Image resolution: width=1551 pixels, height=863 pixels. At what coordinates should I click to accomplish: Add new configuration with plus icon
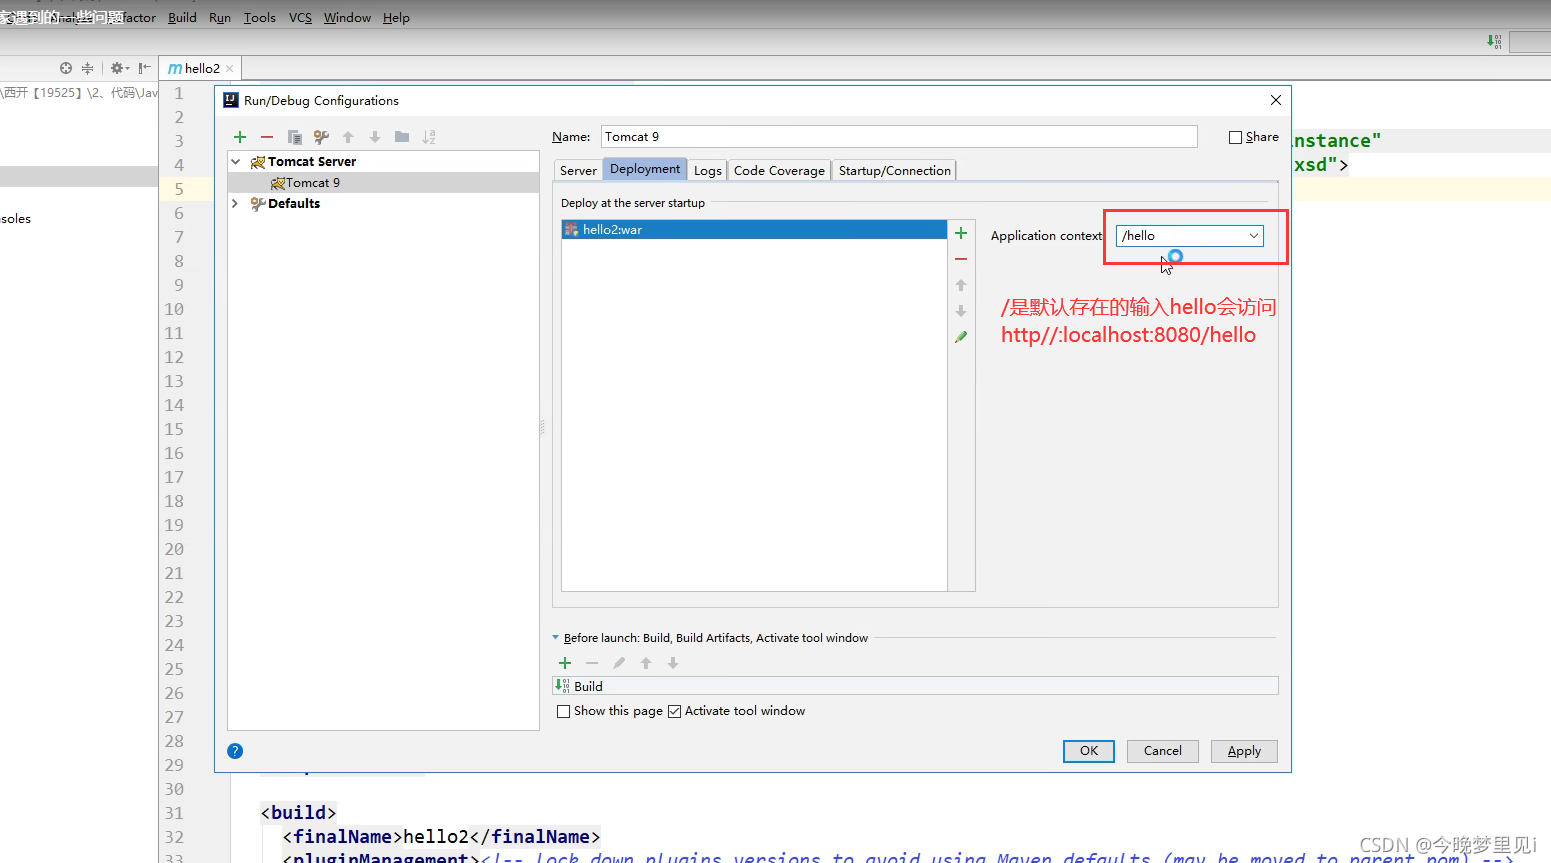pos(240,137)
